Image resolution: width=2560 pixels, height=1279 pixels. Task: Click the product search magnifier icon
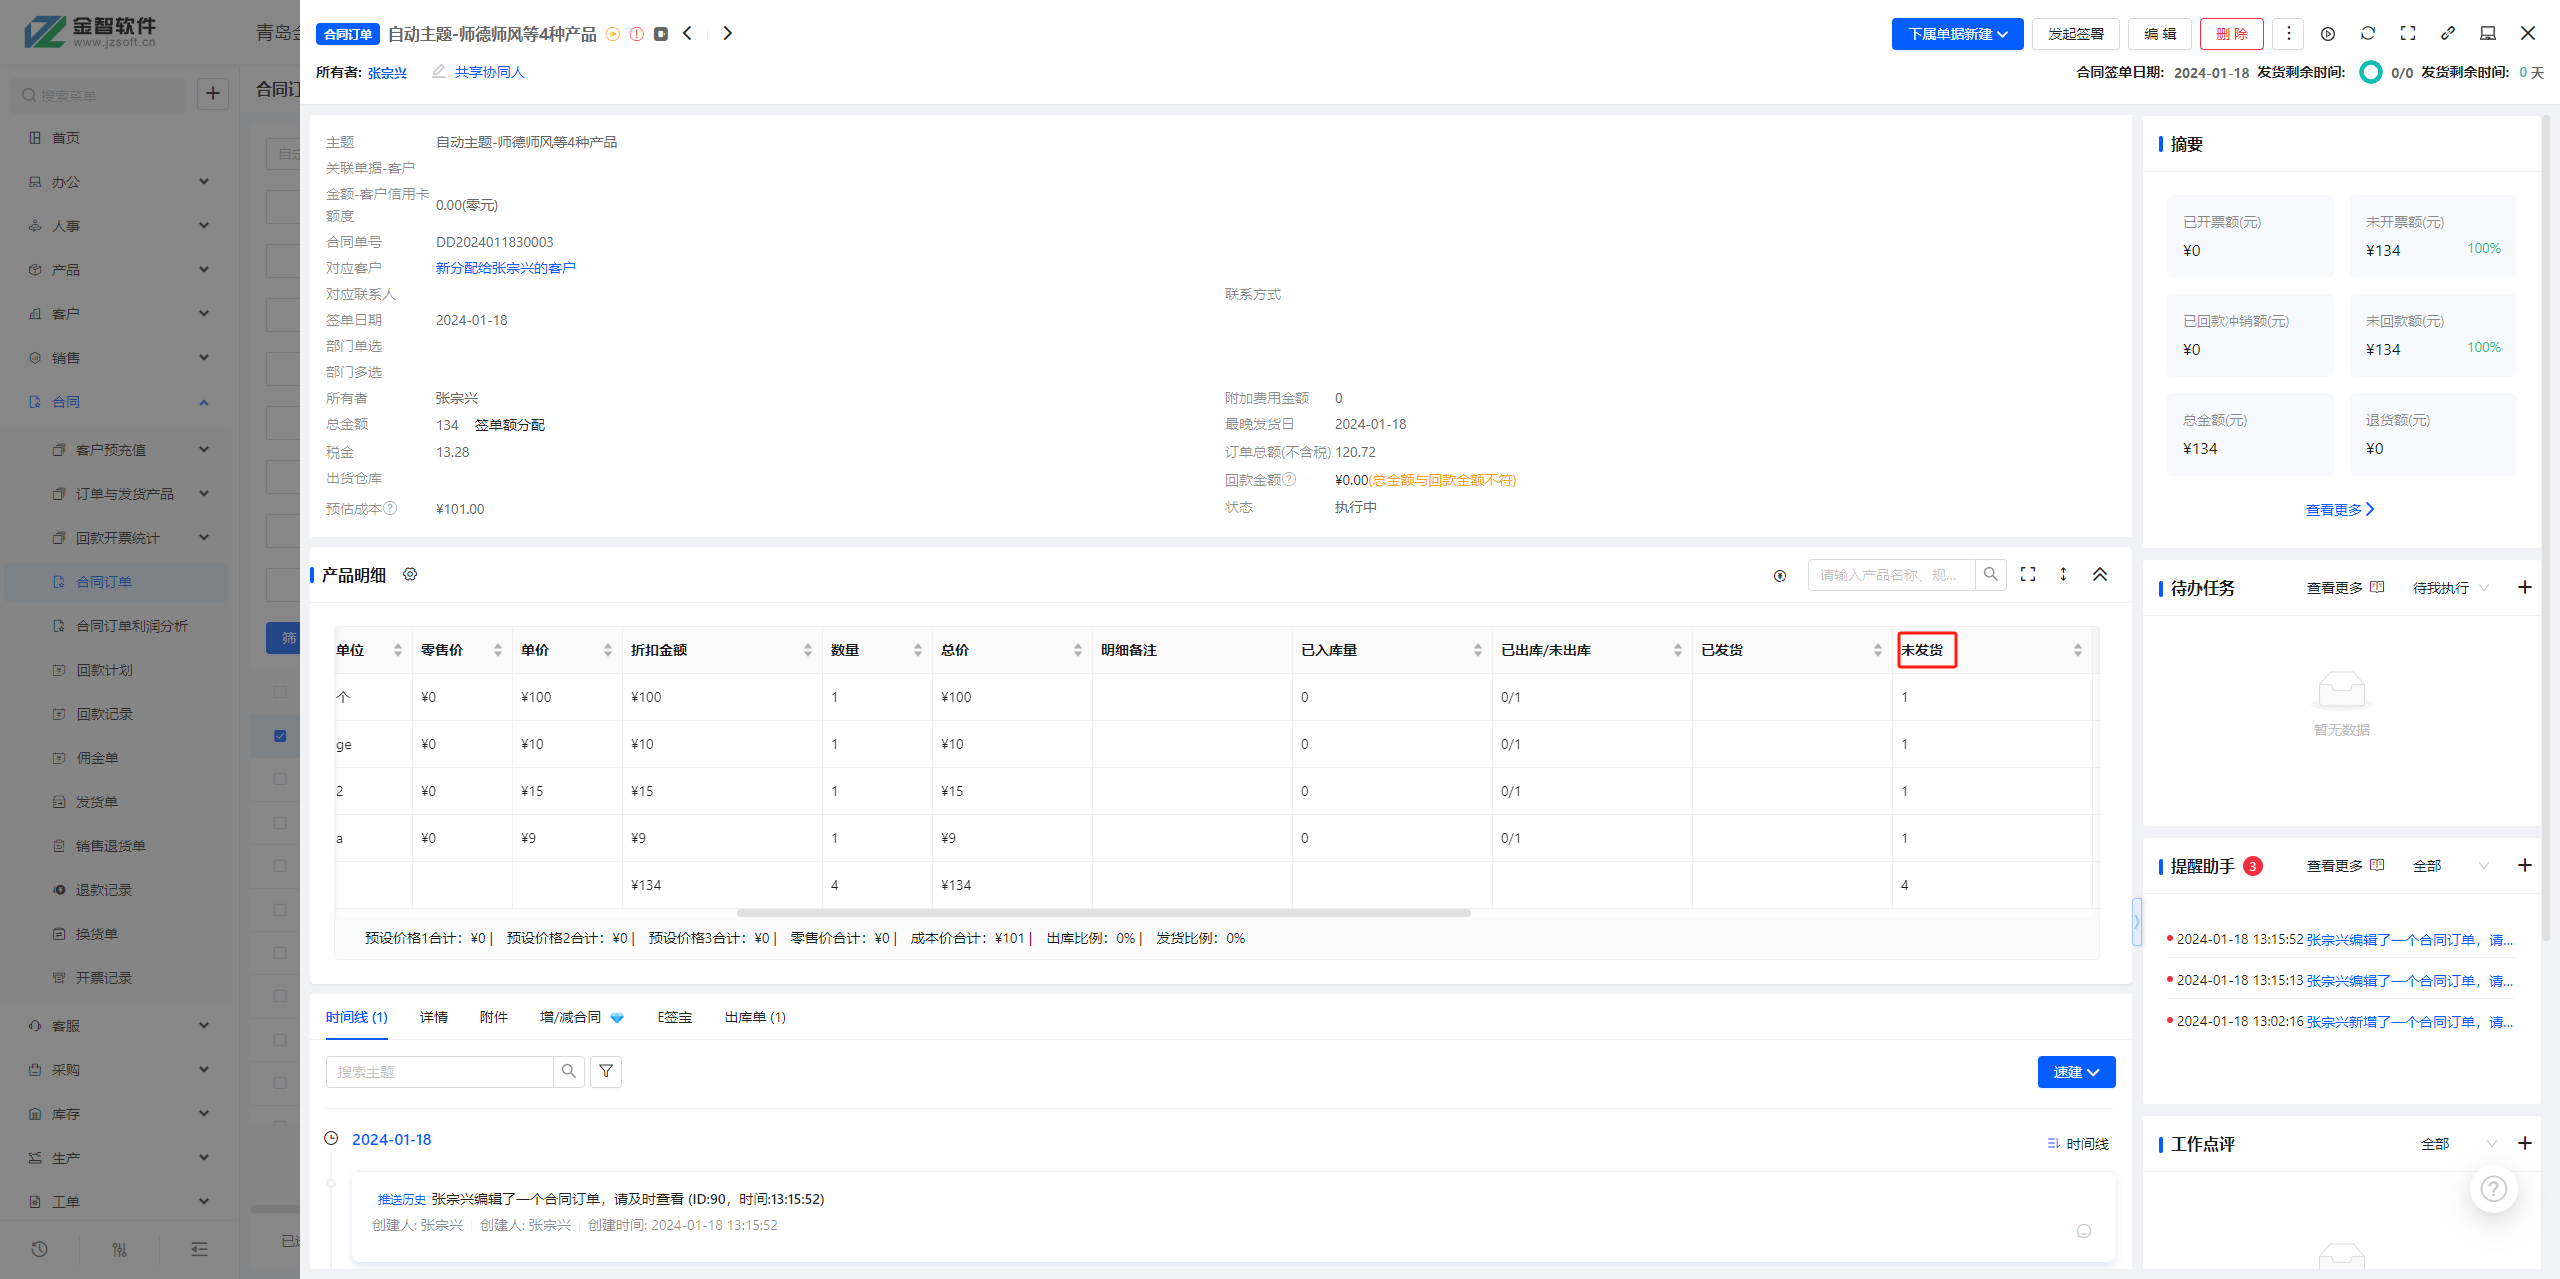coord(1990,574)
